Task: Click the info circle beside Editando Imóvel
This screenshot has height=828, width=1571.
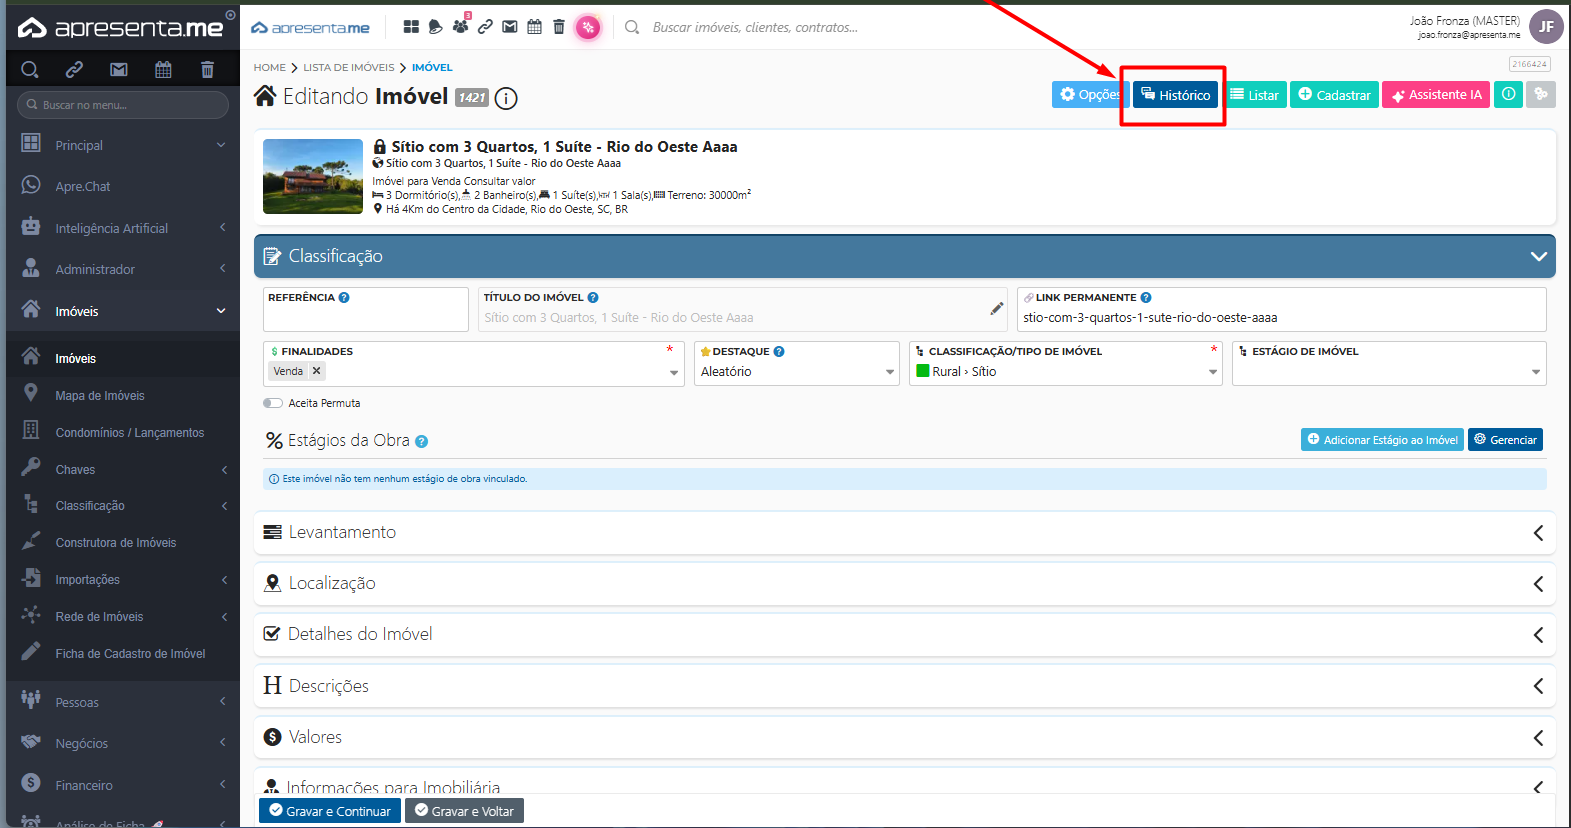Action: point(506,98)
